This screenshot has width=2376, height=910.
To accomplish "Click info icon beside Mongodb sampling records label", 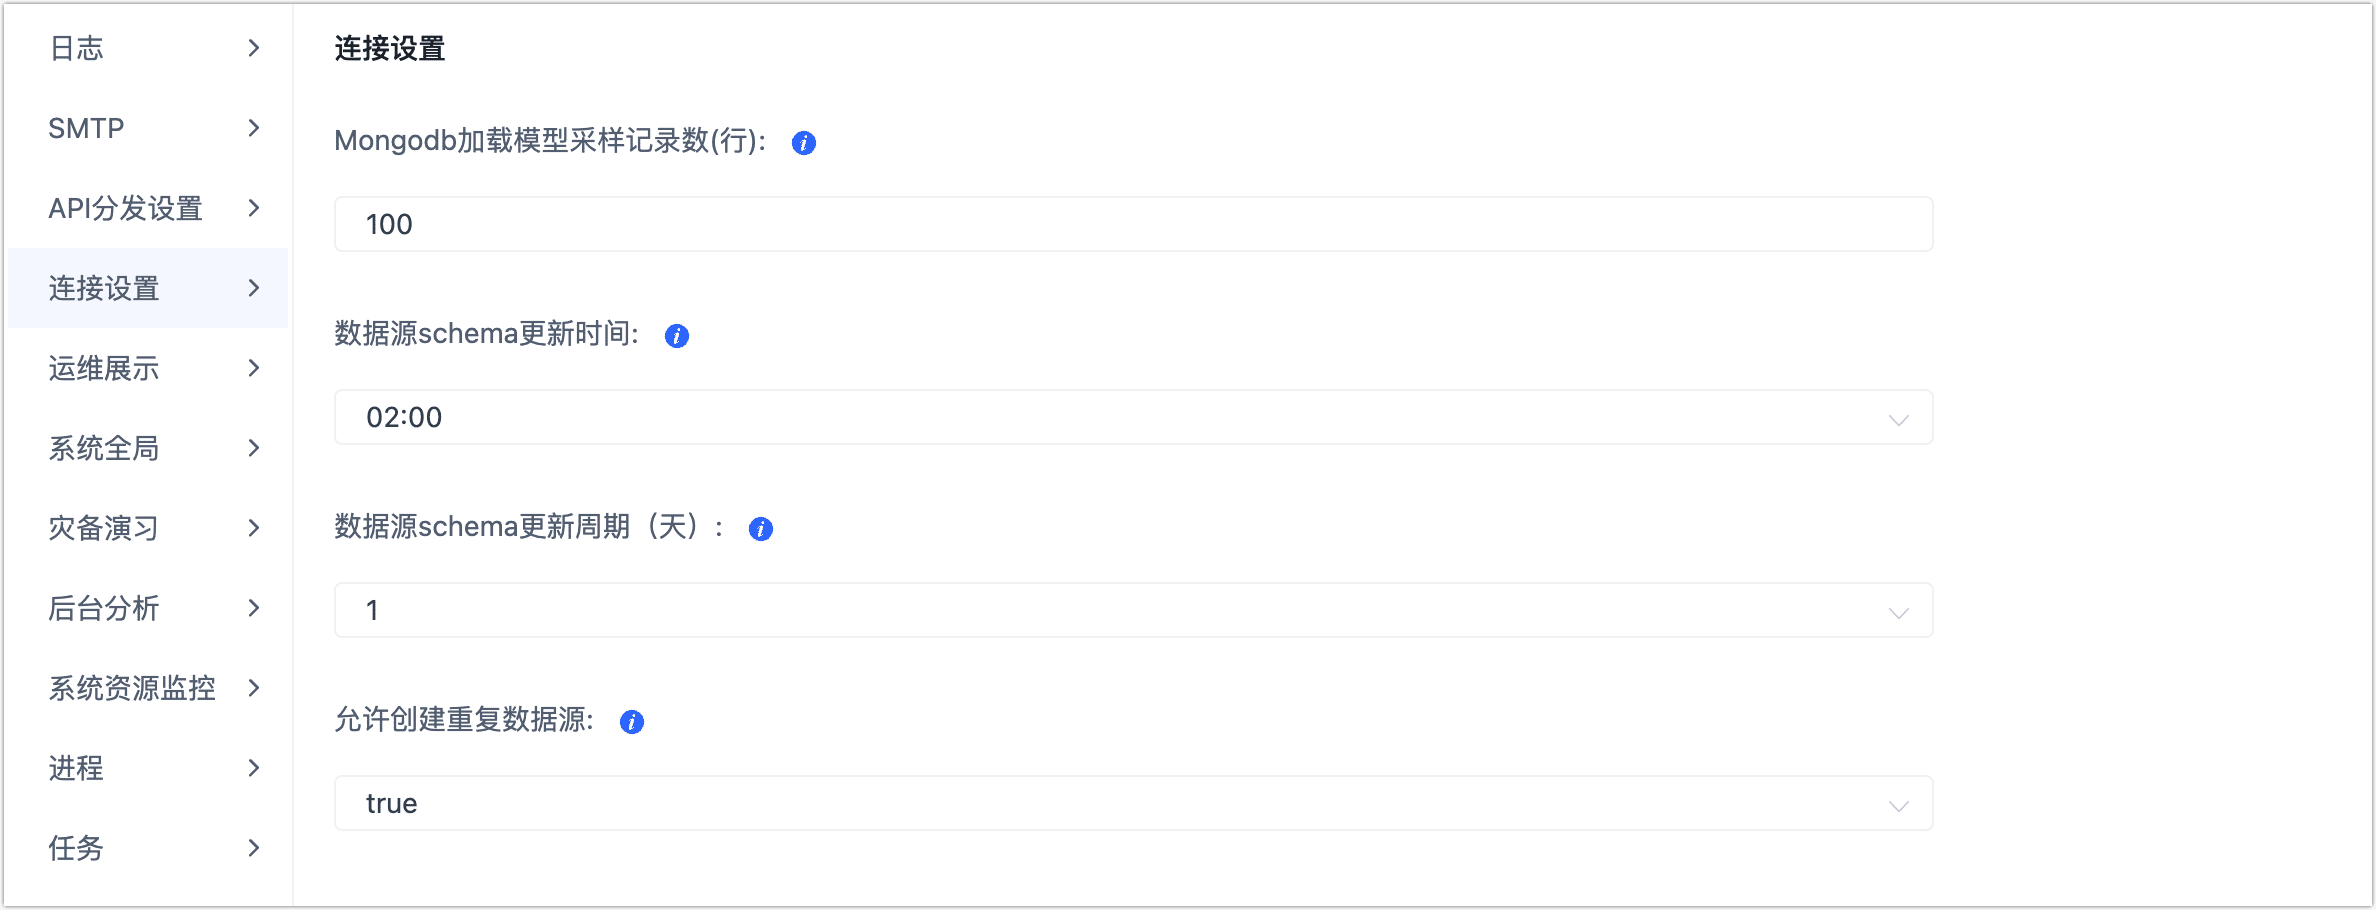I will (804, 143).
